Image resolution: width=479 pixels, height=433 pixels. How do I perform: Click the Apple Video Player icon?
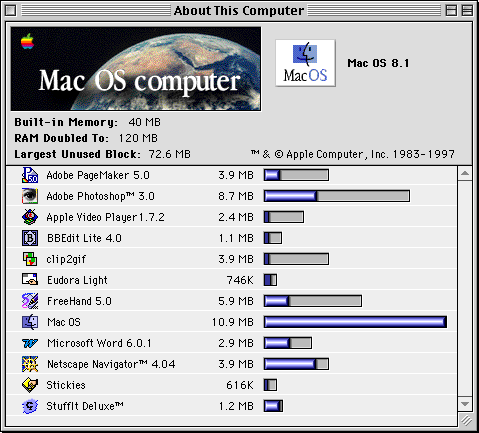[x=30, y=217]
